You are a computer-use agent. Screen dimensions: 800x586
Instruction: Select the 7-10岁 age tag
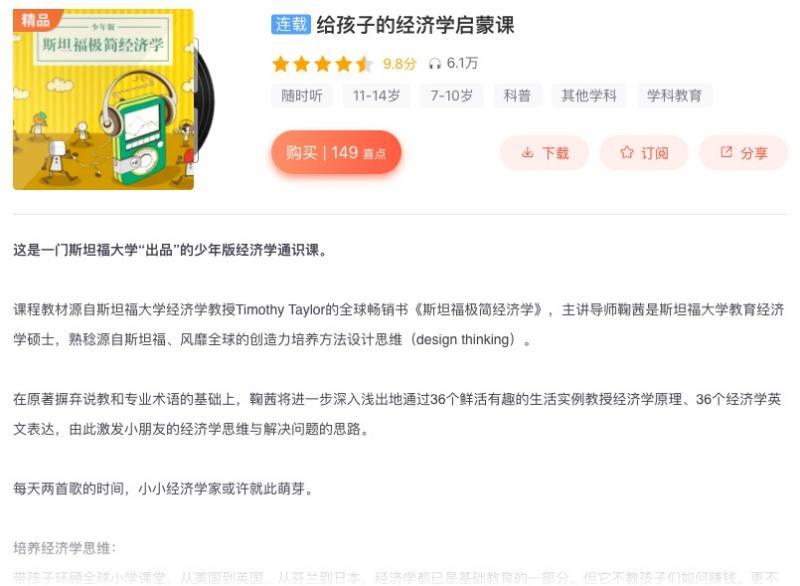point(452,95)
